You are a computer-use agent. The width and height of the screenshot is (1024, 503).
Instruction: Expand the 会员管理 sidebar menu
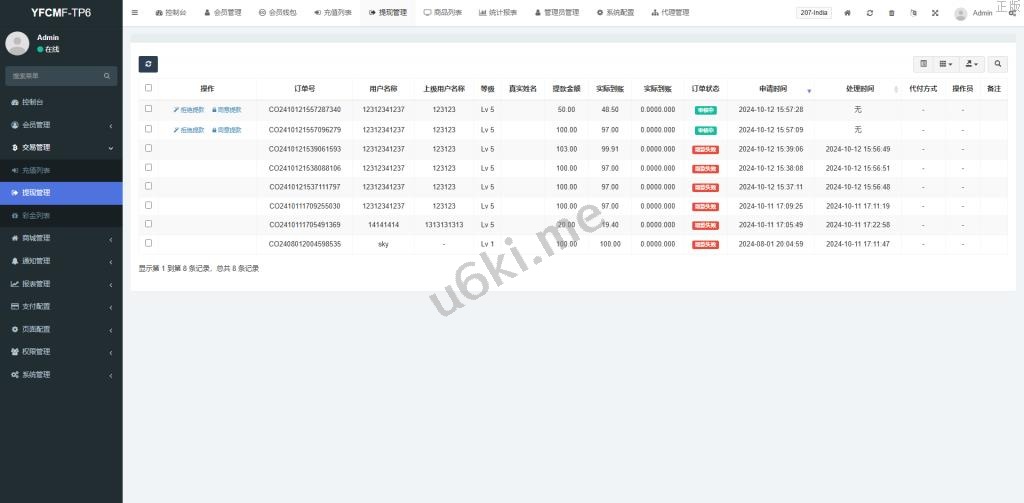(60, 125)
